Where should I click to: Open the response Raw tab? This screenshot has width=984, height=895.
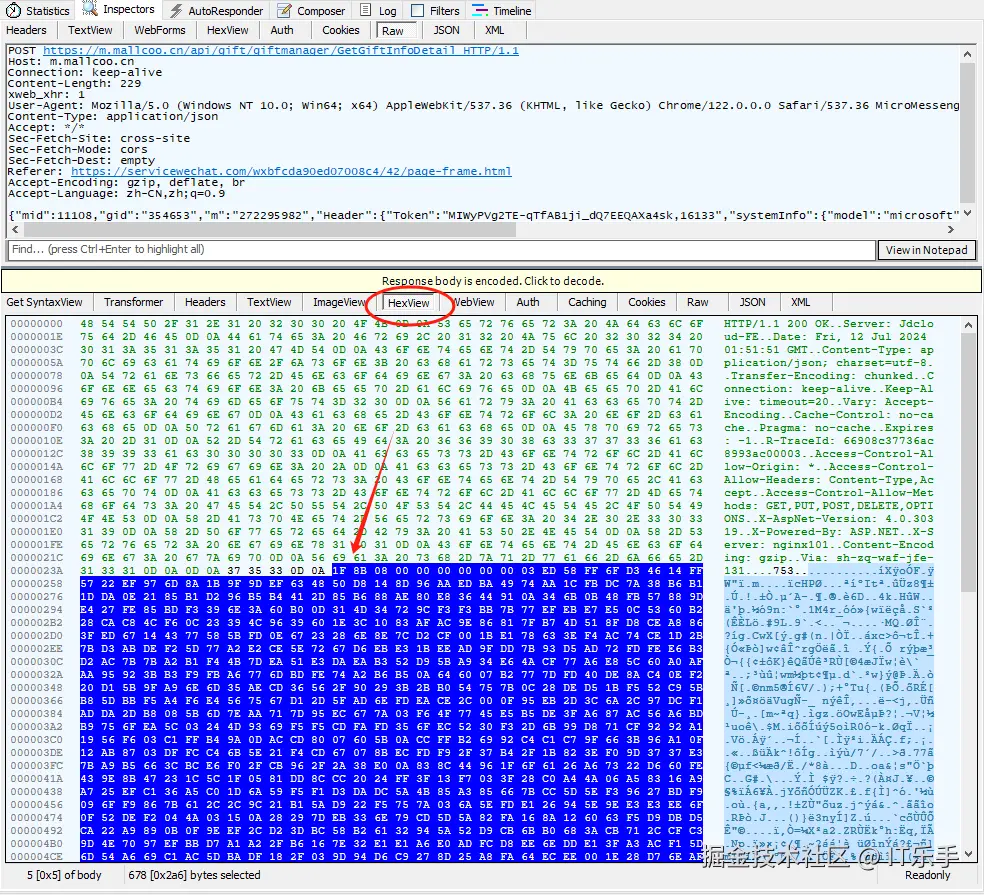tap(697, 303)
